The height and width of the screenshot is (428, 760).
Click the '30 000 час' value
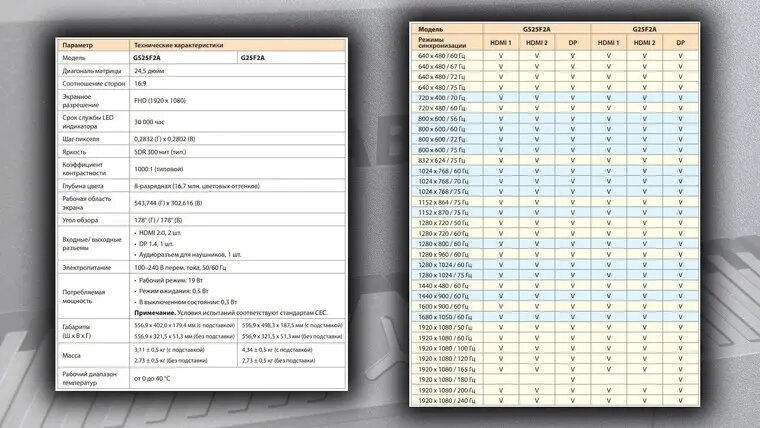coord(149,122)
